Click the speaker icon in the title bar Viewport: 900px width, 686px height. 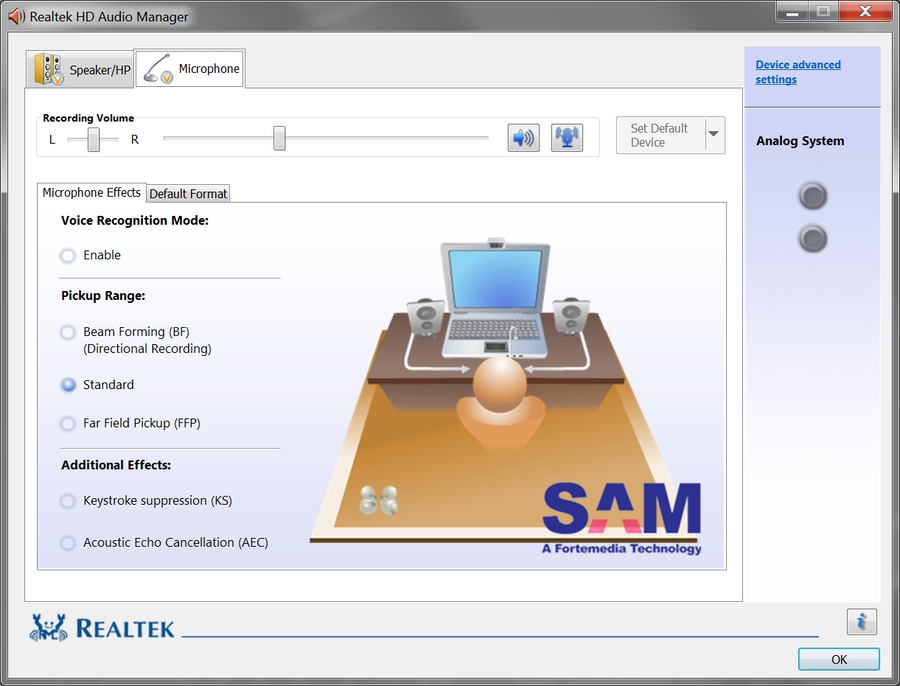point(16,16)
